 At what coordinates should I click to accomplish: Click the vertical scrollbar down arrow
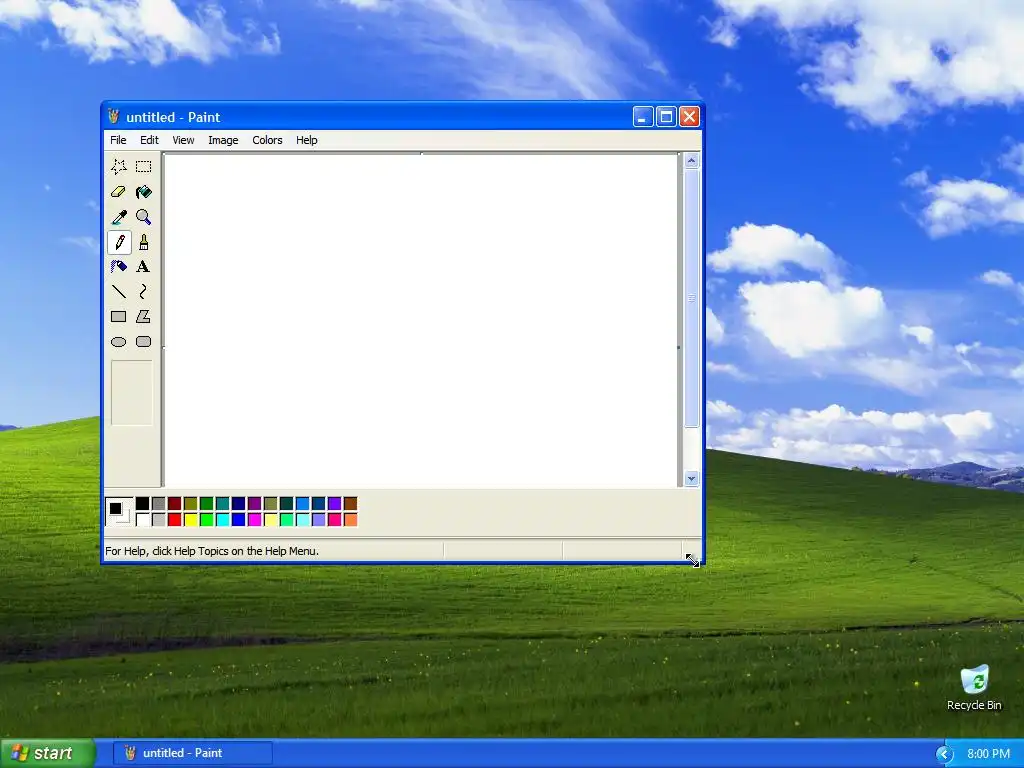[x=692, y=479]
